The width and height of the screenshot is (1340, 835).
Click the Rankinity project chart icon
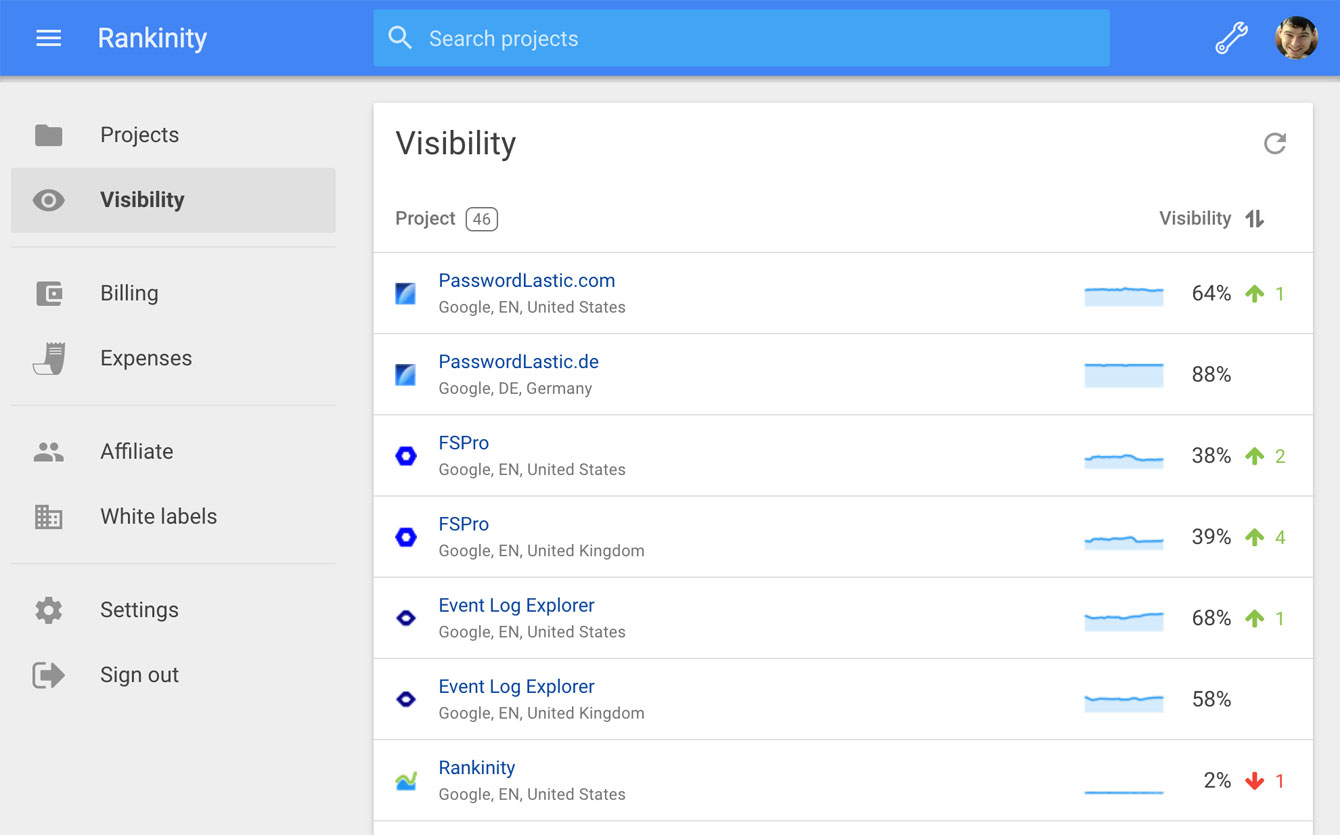point(406,781)
